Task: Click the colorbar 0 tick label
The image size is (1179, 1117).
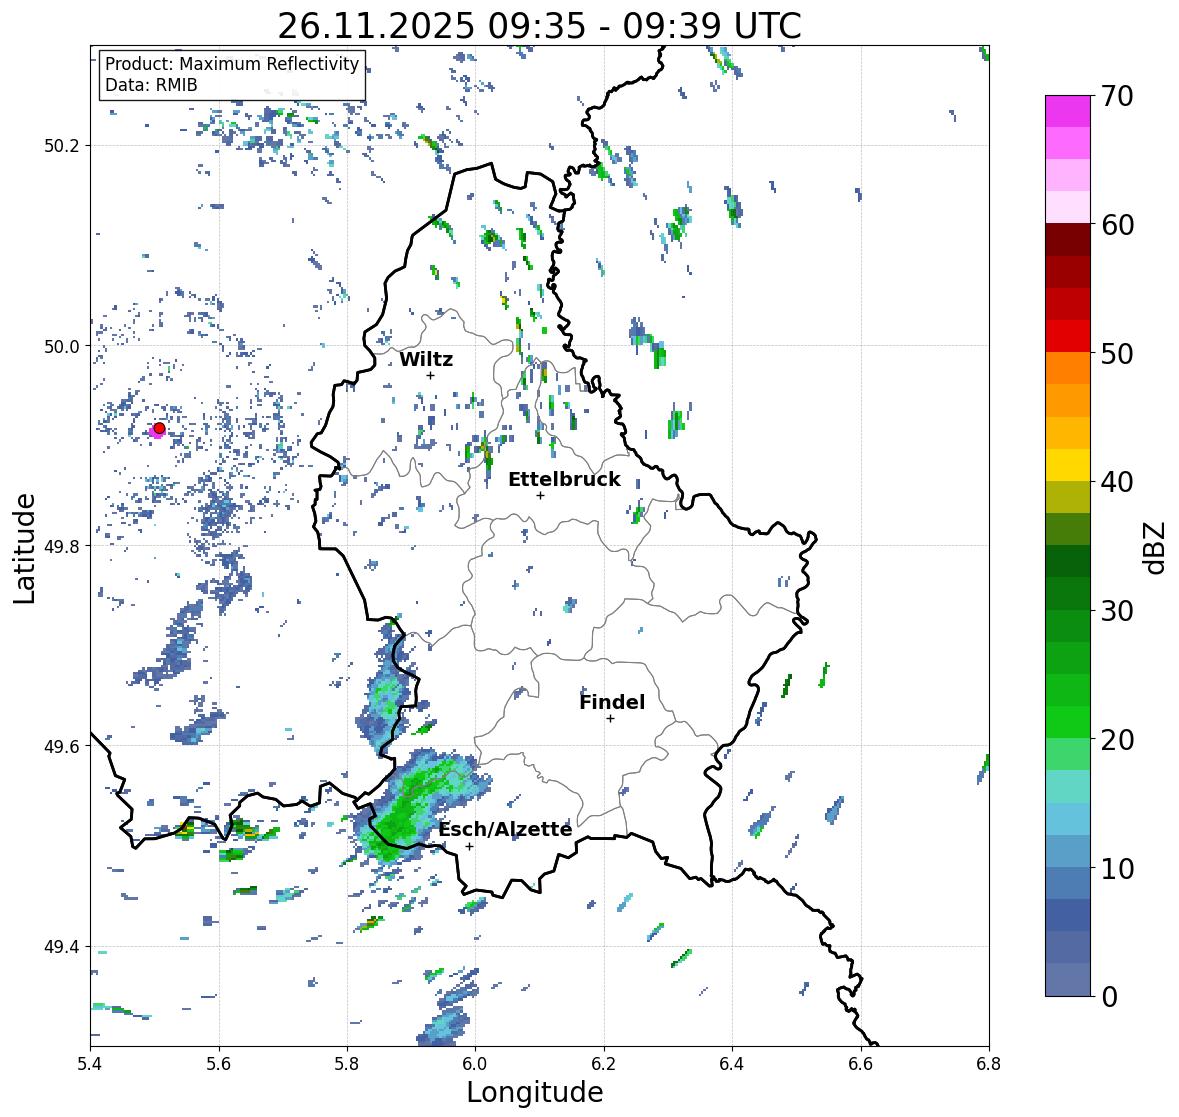Action: [1110, 997]
